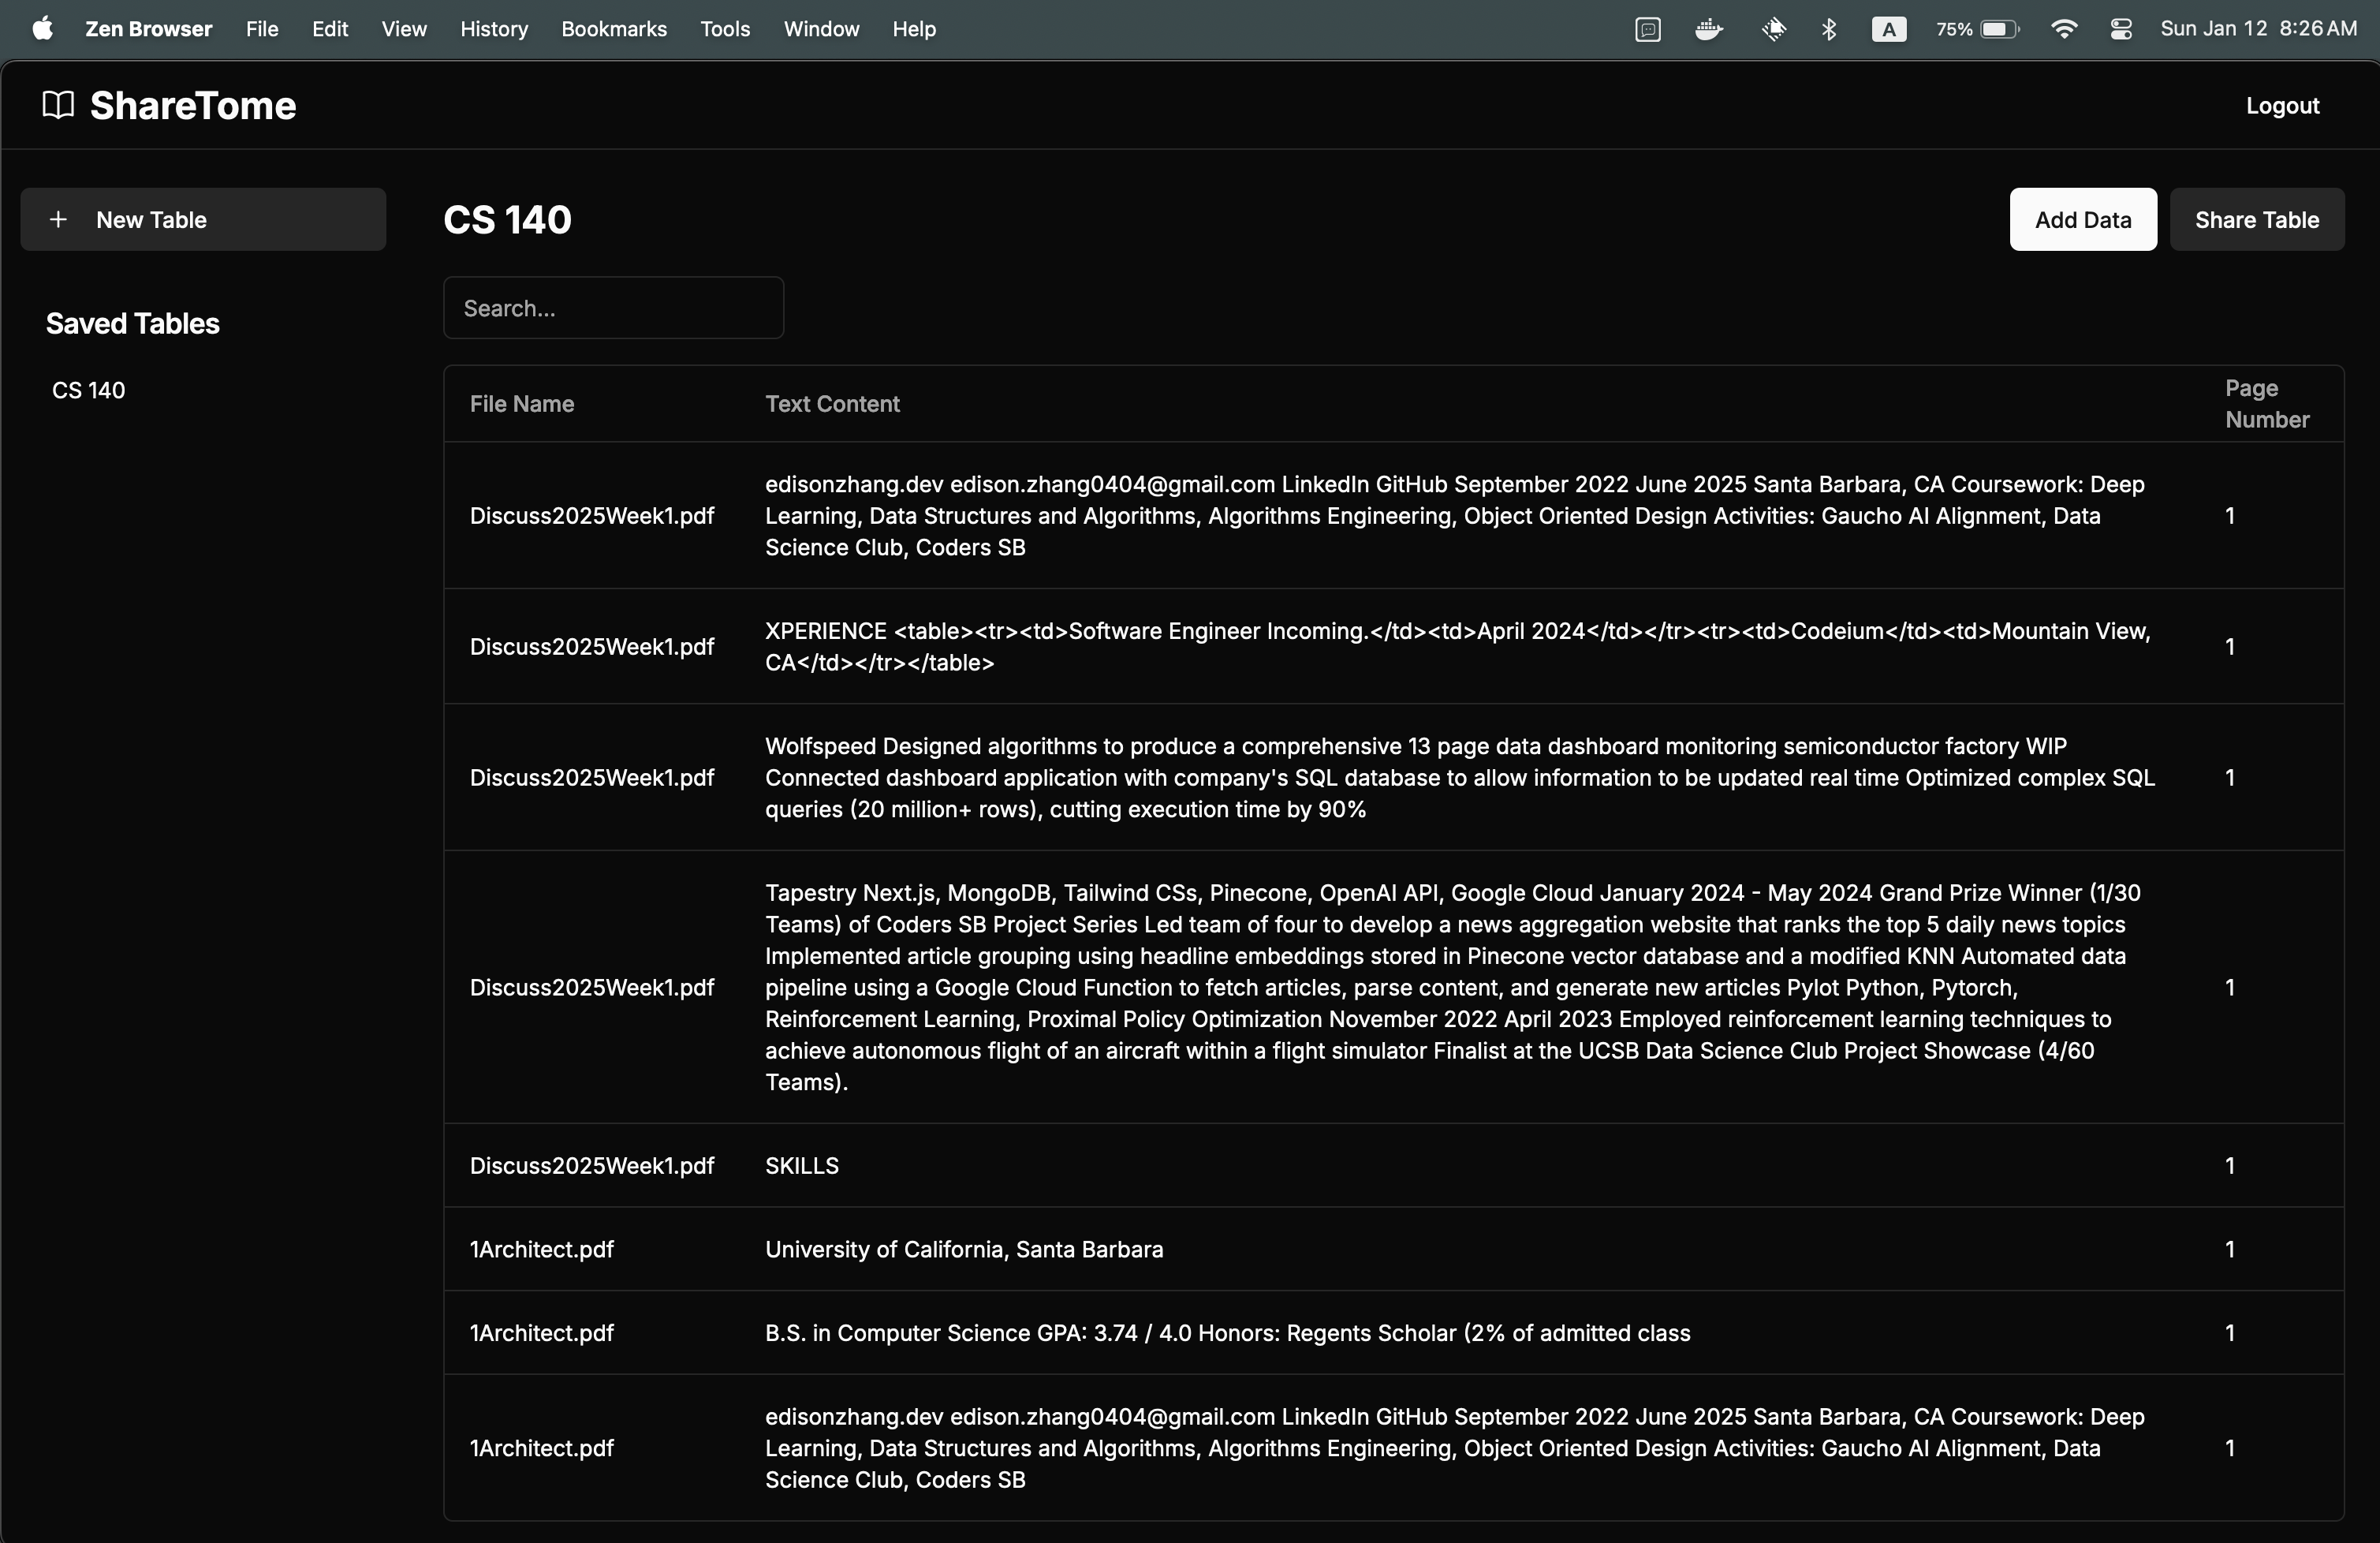
Task: Click the battery status icon
Action: point(1999,29)
